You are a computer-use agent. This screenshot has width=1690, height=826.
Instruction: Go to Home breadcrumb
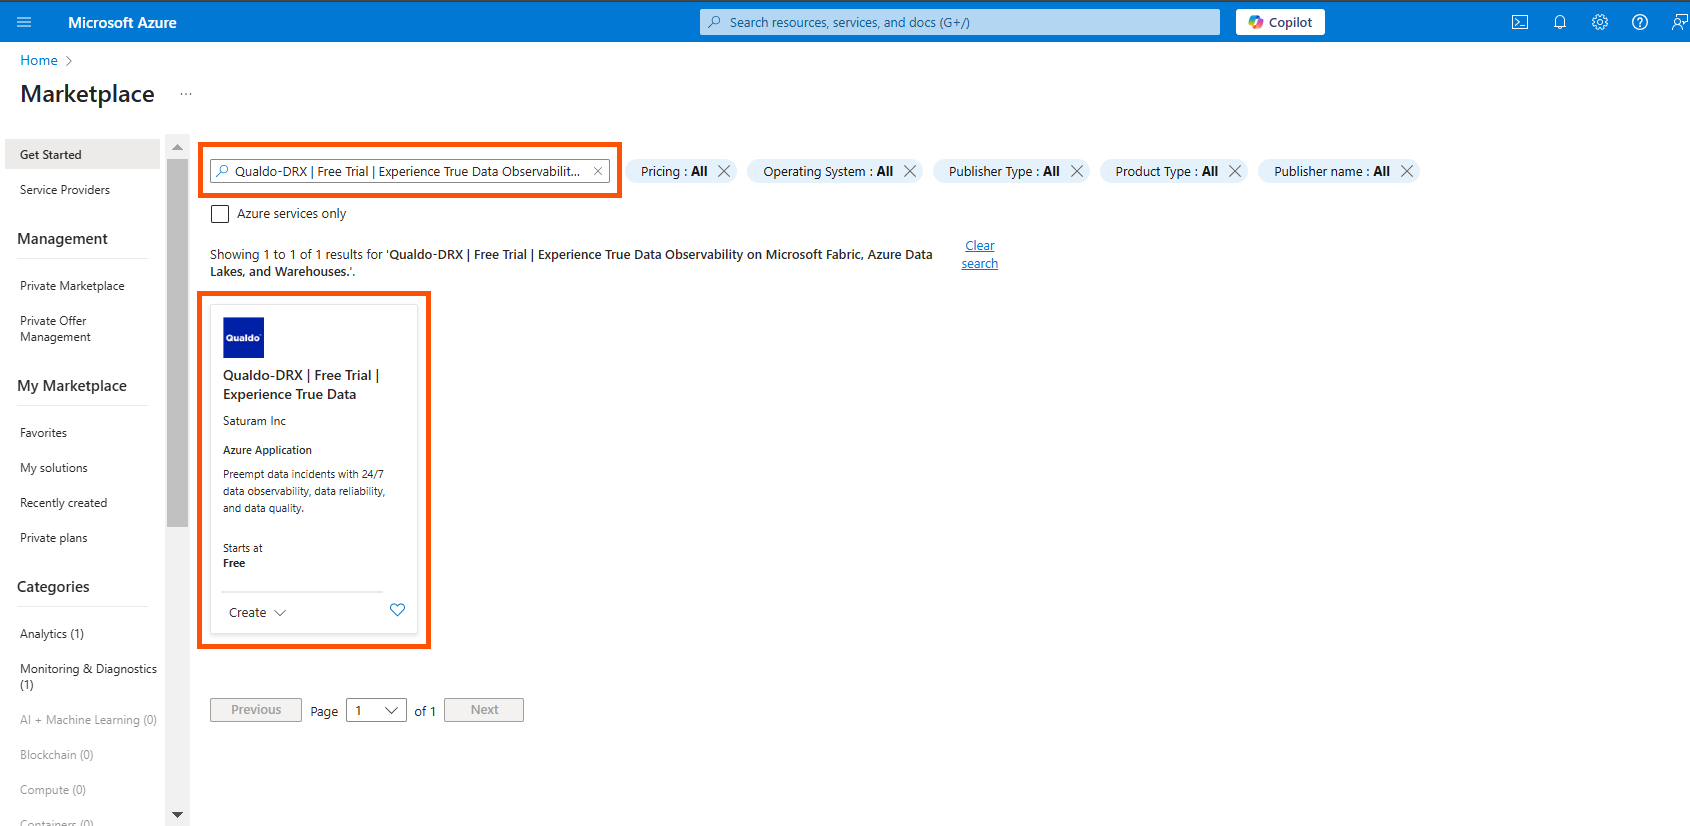pos(39,60)
